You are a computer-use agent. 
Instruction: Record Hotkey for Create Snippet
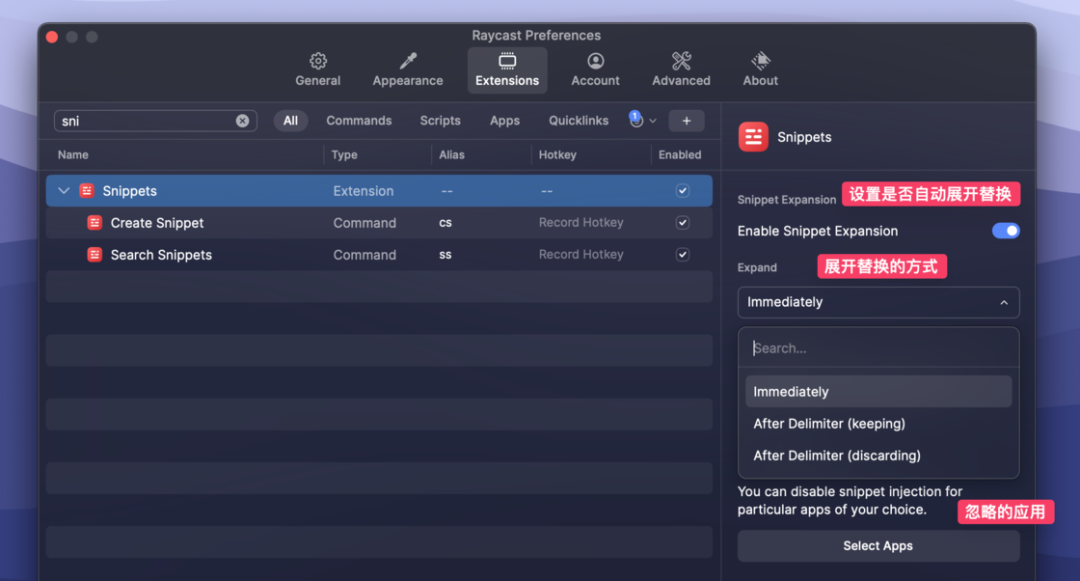click(x=581, y=222)
